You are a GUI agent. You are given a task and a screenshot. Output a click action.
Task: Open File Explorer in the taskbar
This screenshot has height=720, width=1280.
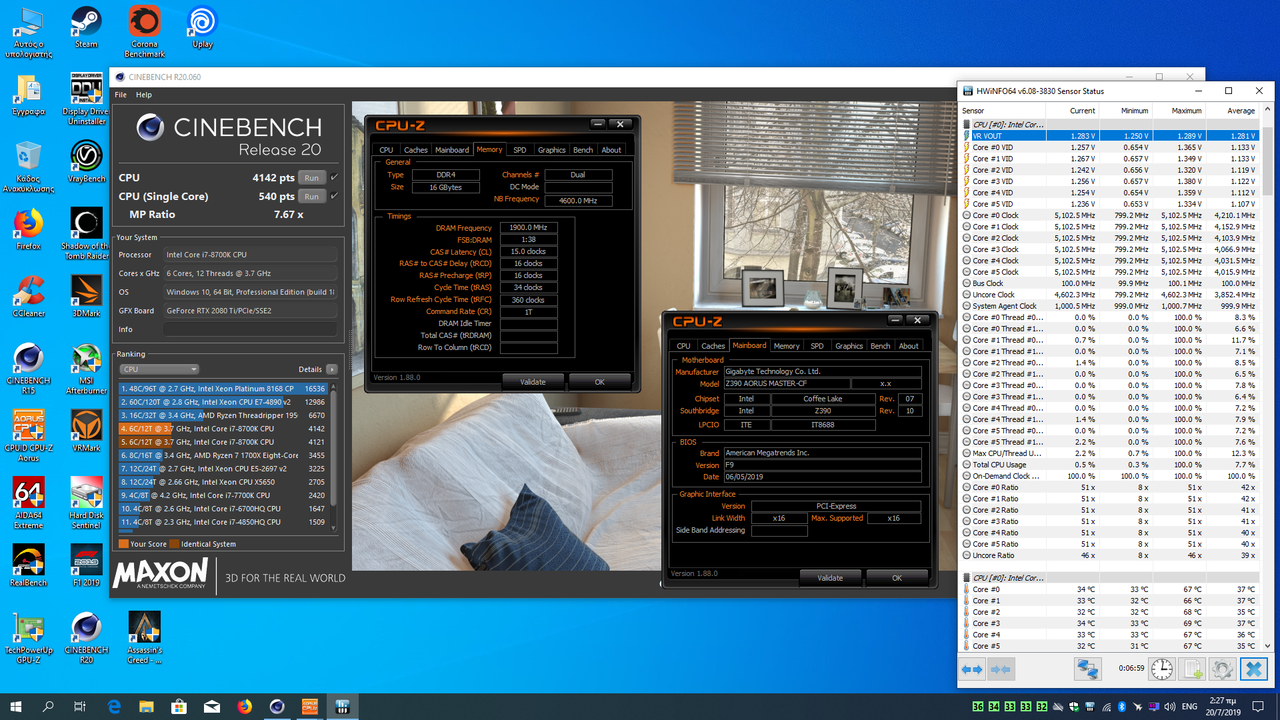click(x=146, y=707)
